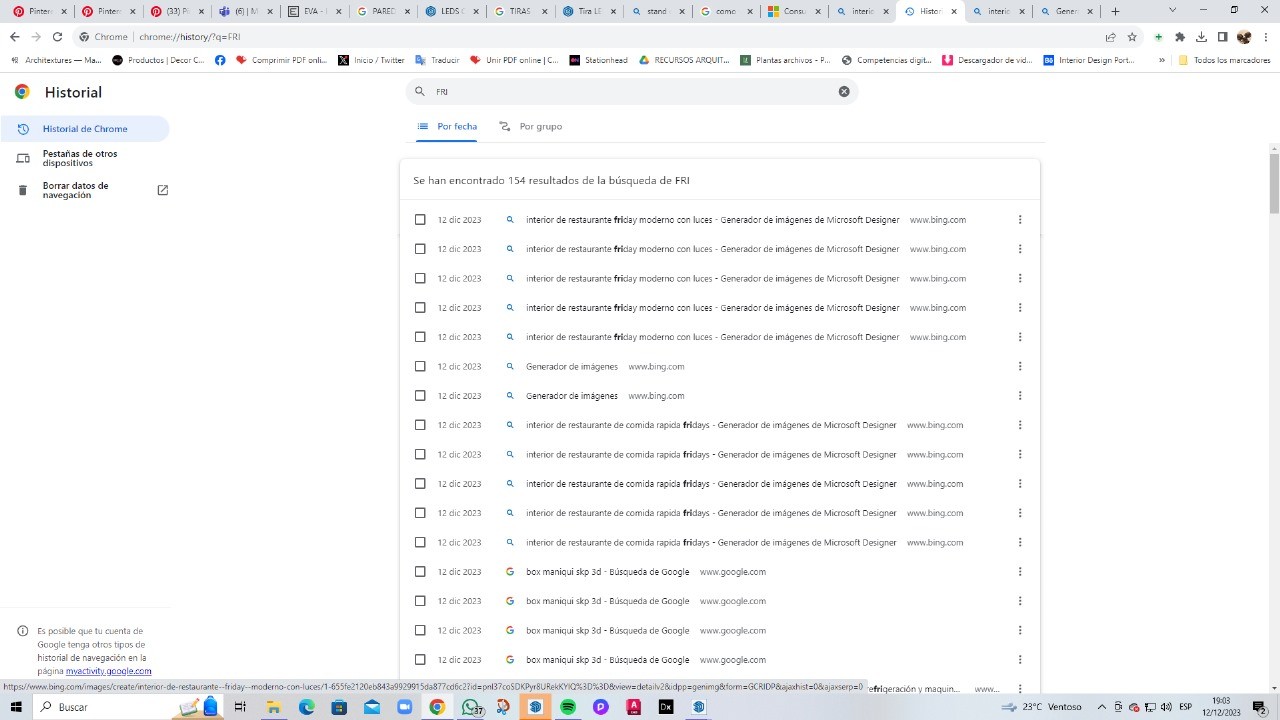The image size is (1280, 720).
Task: Open the Traducir bookmark
Action: [x=437, y=60]
